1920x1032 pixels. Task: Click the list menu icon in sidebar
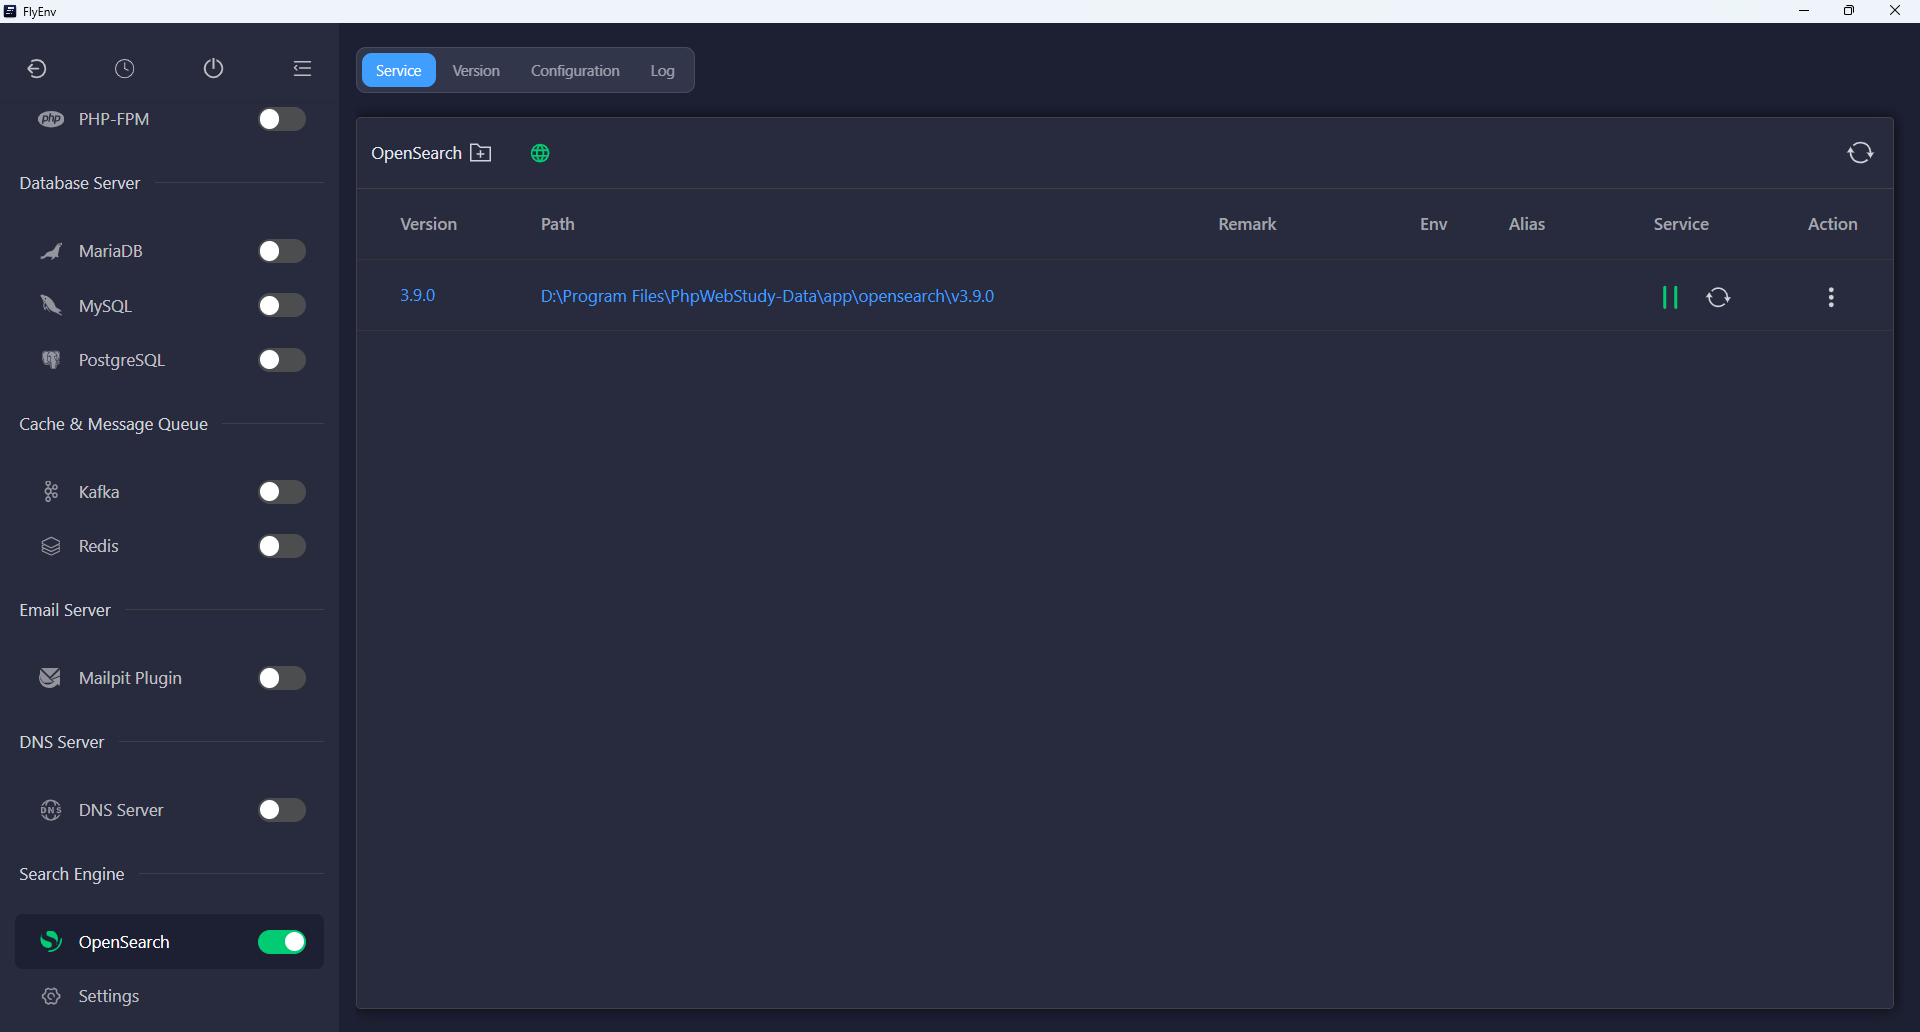[302, 68]
